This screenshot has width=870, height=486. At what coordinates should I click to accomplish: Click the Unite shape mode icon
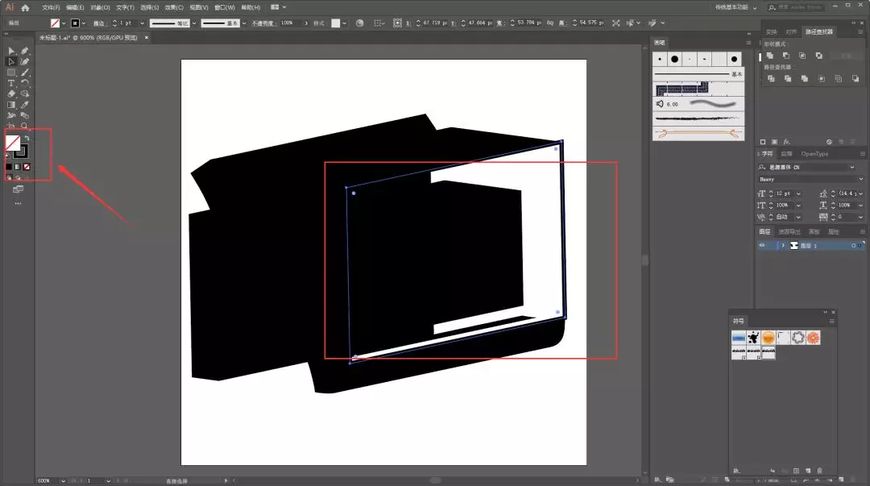[770, 55]
